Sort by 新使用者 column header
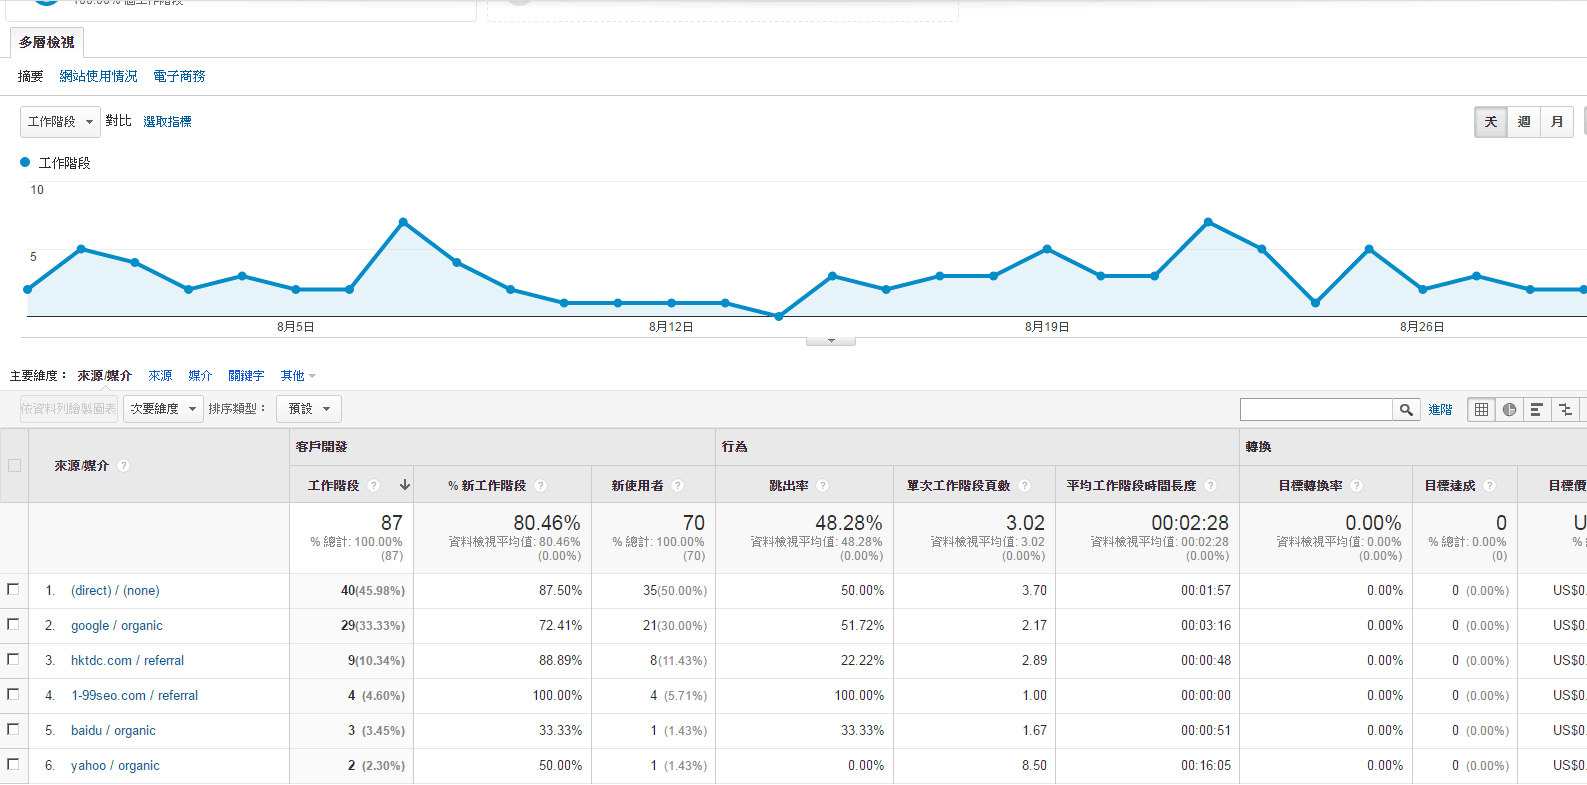 click(x=637, y=486)
